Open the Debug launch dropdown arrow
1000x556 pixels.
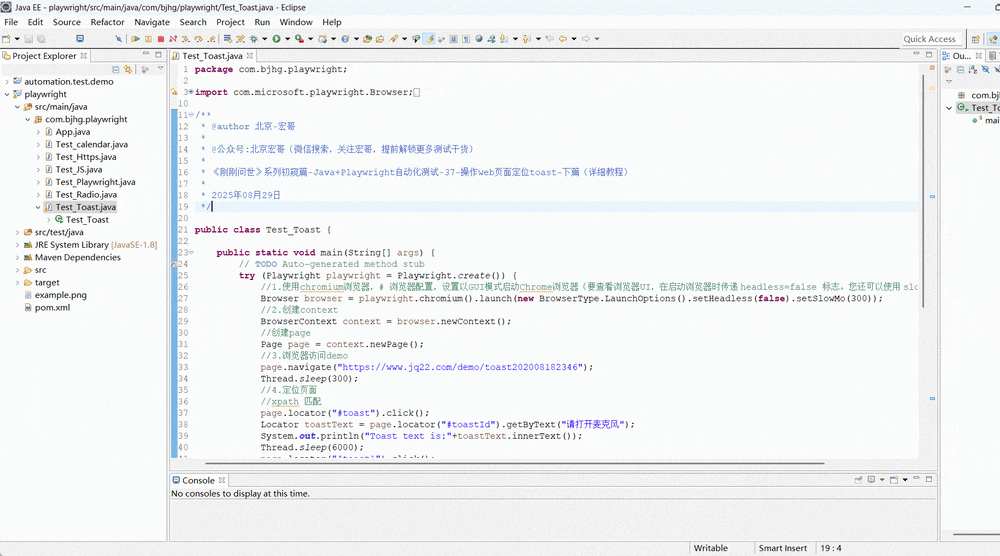click(265, 38)
